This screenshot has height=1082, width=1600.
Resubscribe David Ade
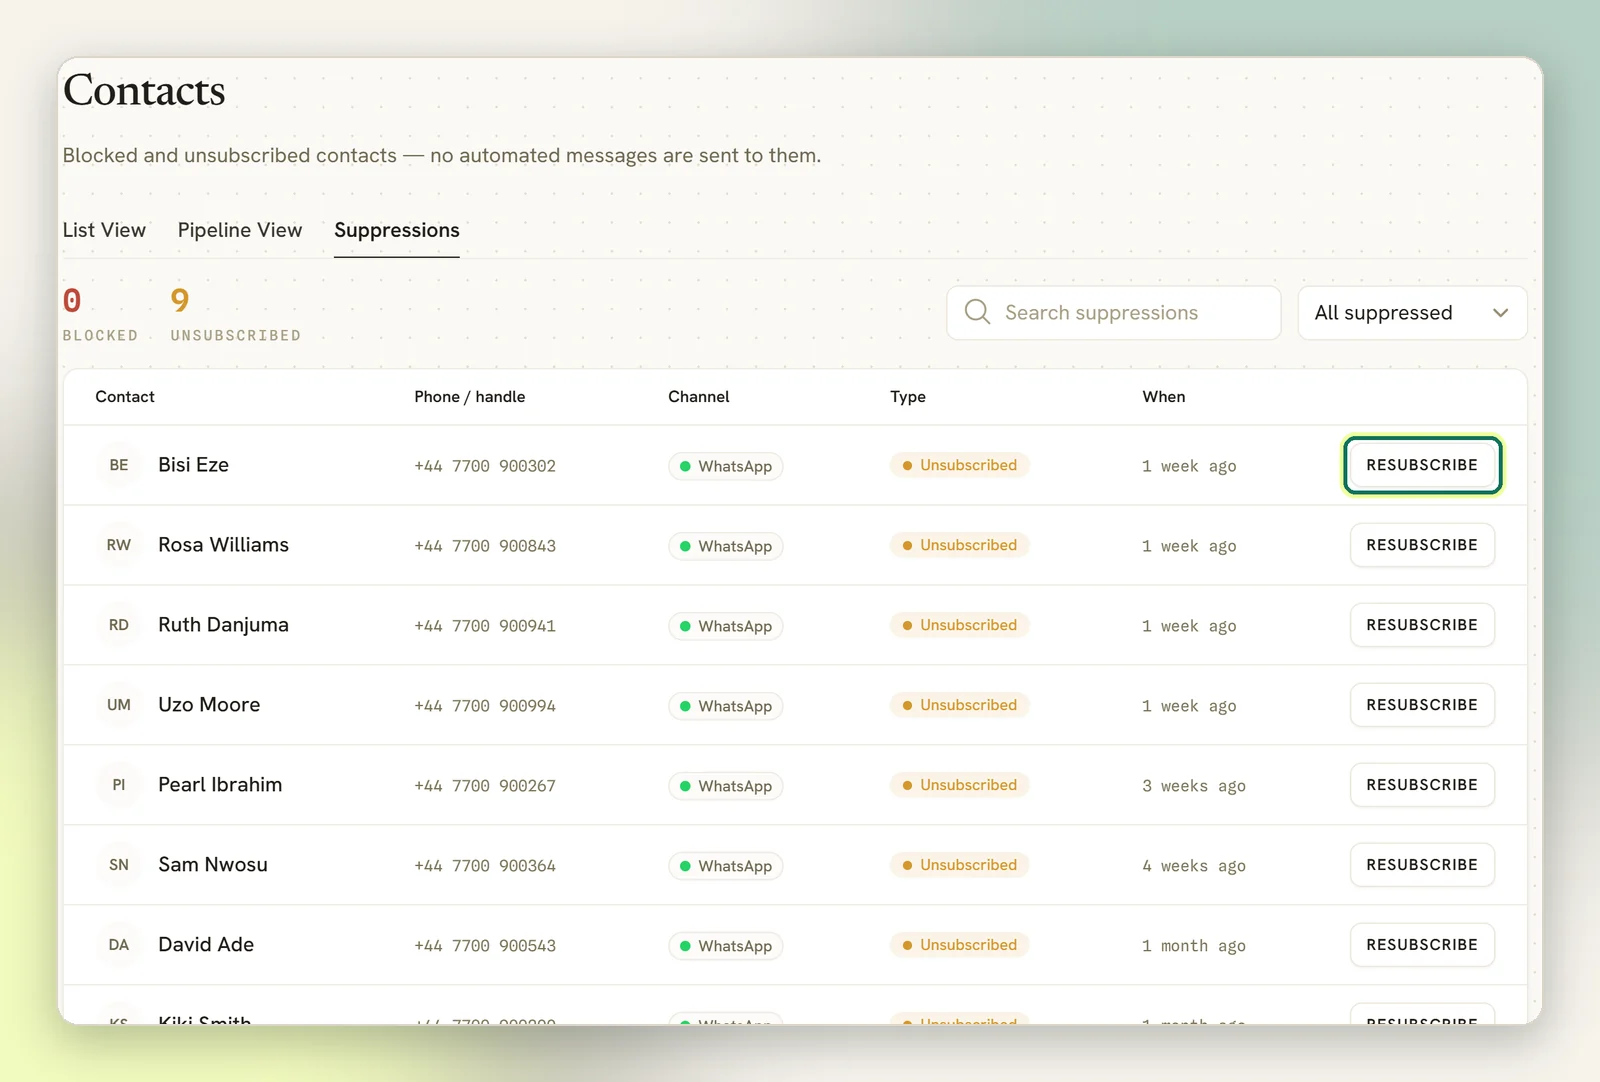tap(1422, 945)
